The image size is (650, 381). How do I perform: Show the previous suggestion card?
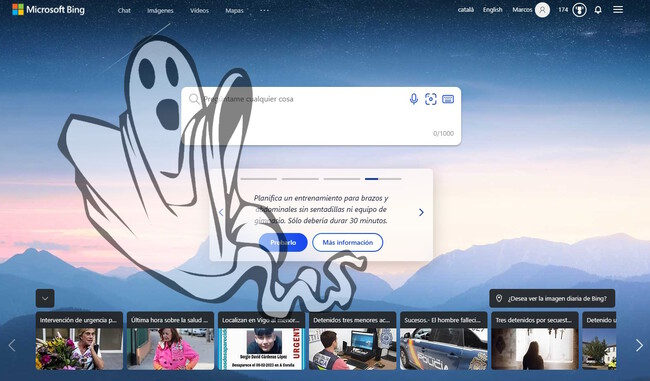coord(221,212)
